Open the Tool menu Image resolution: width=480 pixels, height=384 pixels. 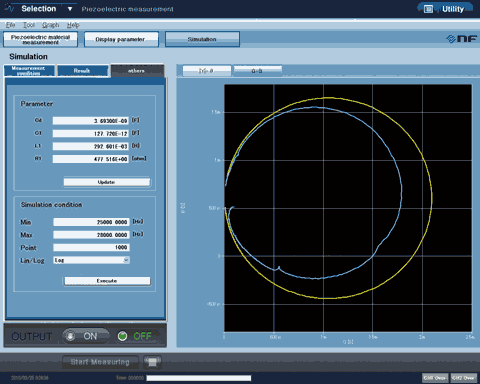(29, 25)
